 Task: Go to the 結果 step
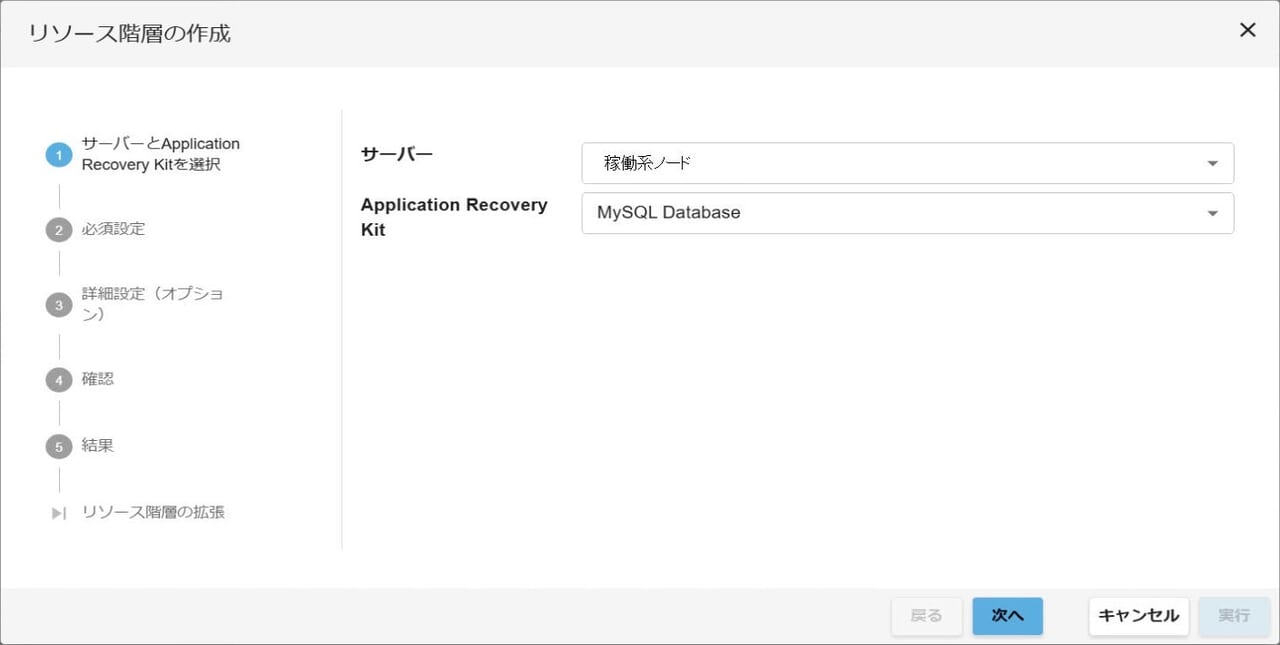(98, 445)
